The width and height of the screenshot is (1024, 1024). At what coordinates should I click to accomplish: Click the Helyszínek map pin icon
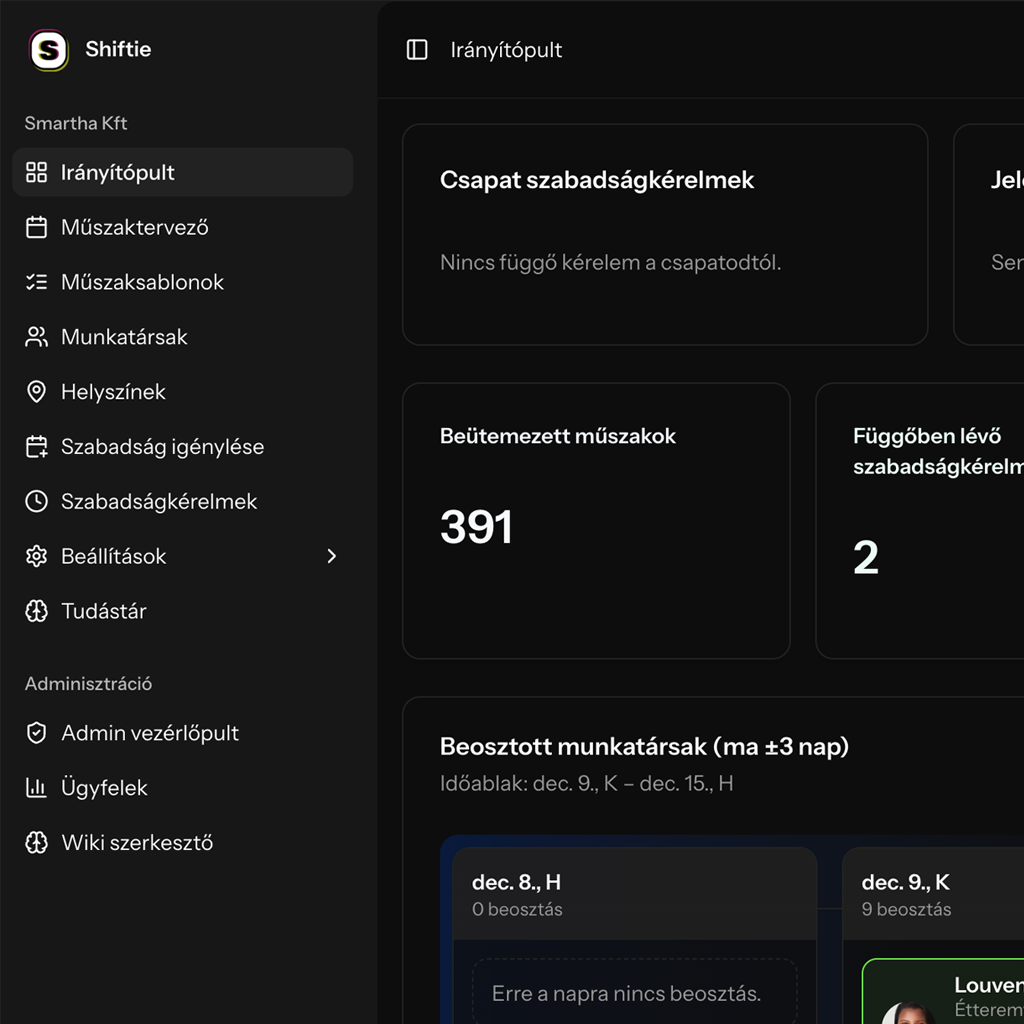pyautogui.click(x=37, y=392)
